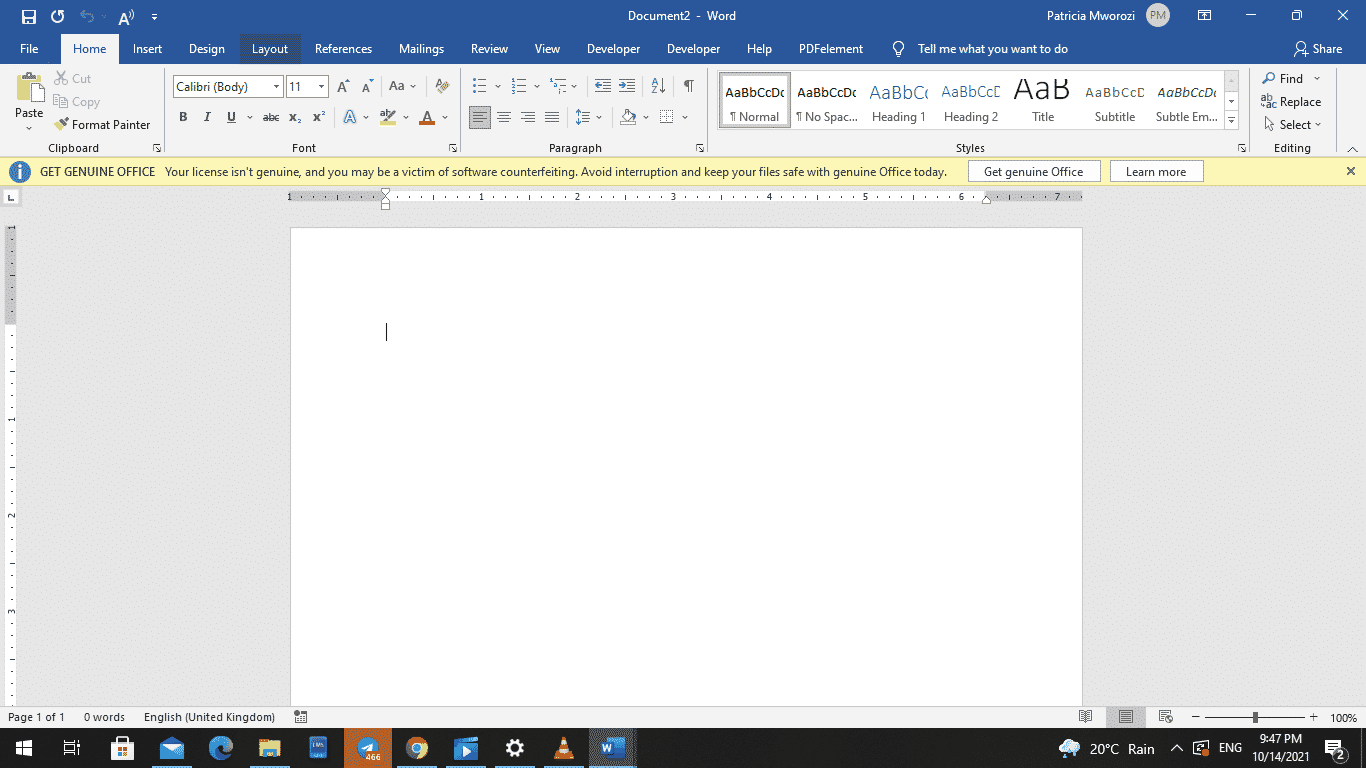Select the Format Painter
The height and width of the screenshot is (768, 1366).
pyautogui.click(x=103, y=124)
